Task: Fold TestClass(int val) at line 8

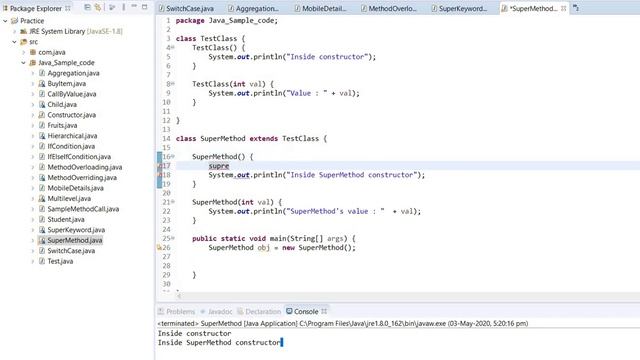Action: tap(173, 84)
